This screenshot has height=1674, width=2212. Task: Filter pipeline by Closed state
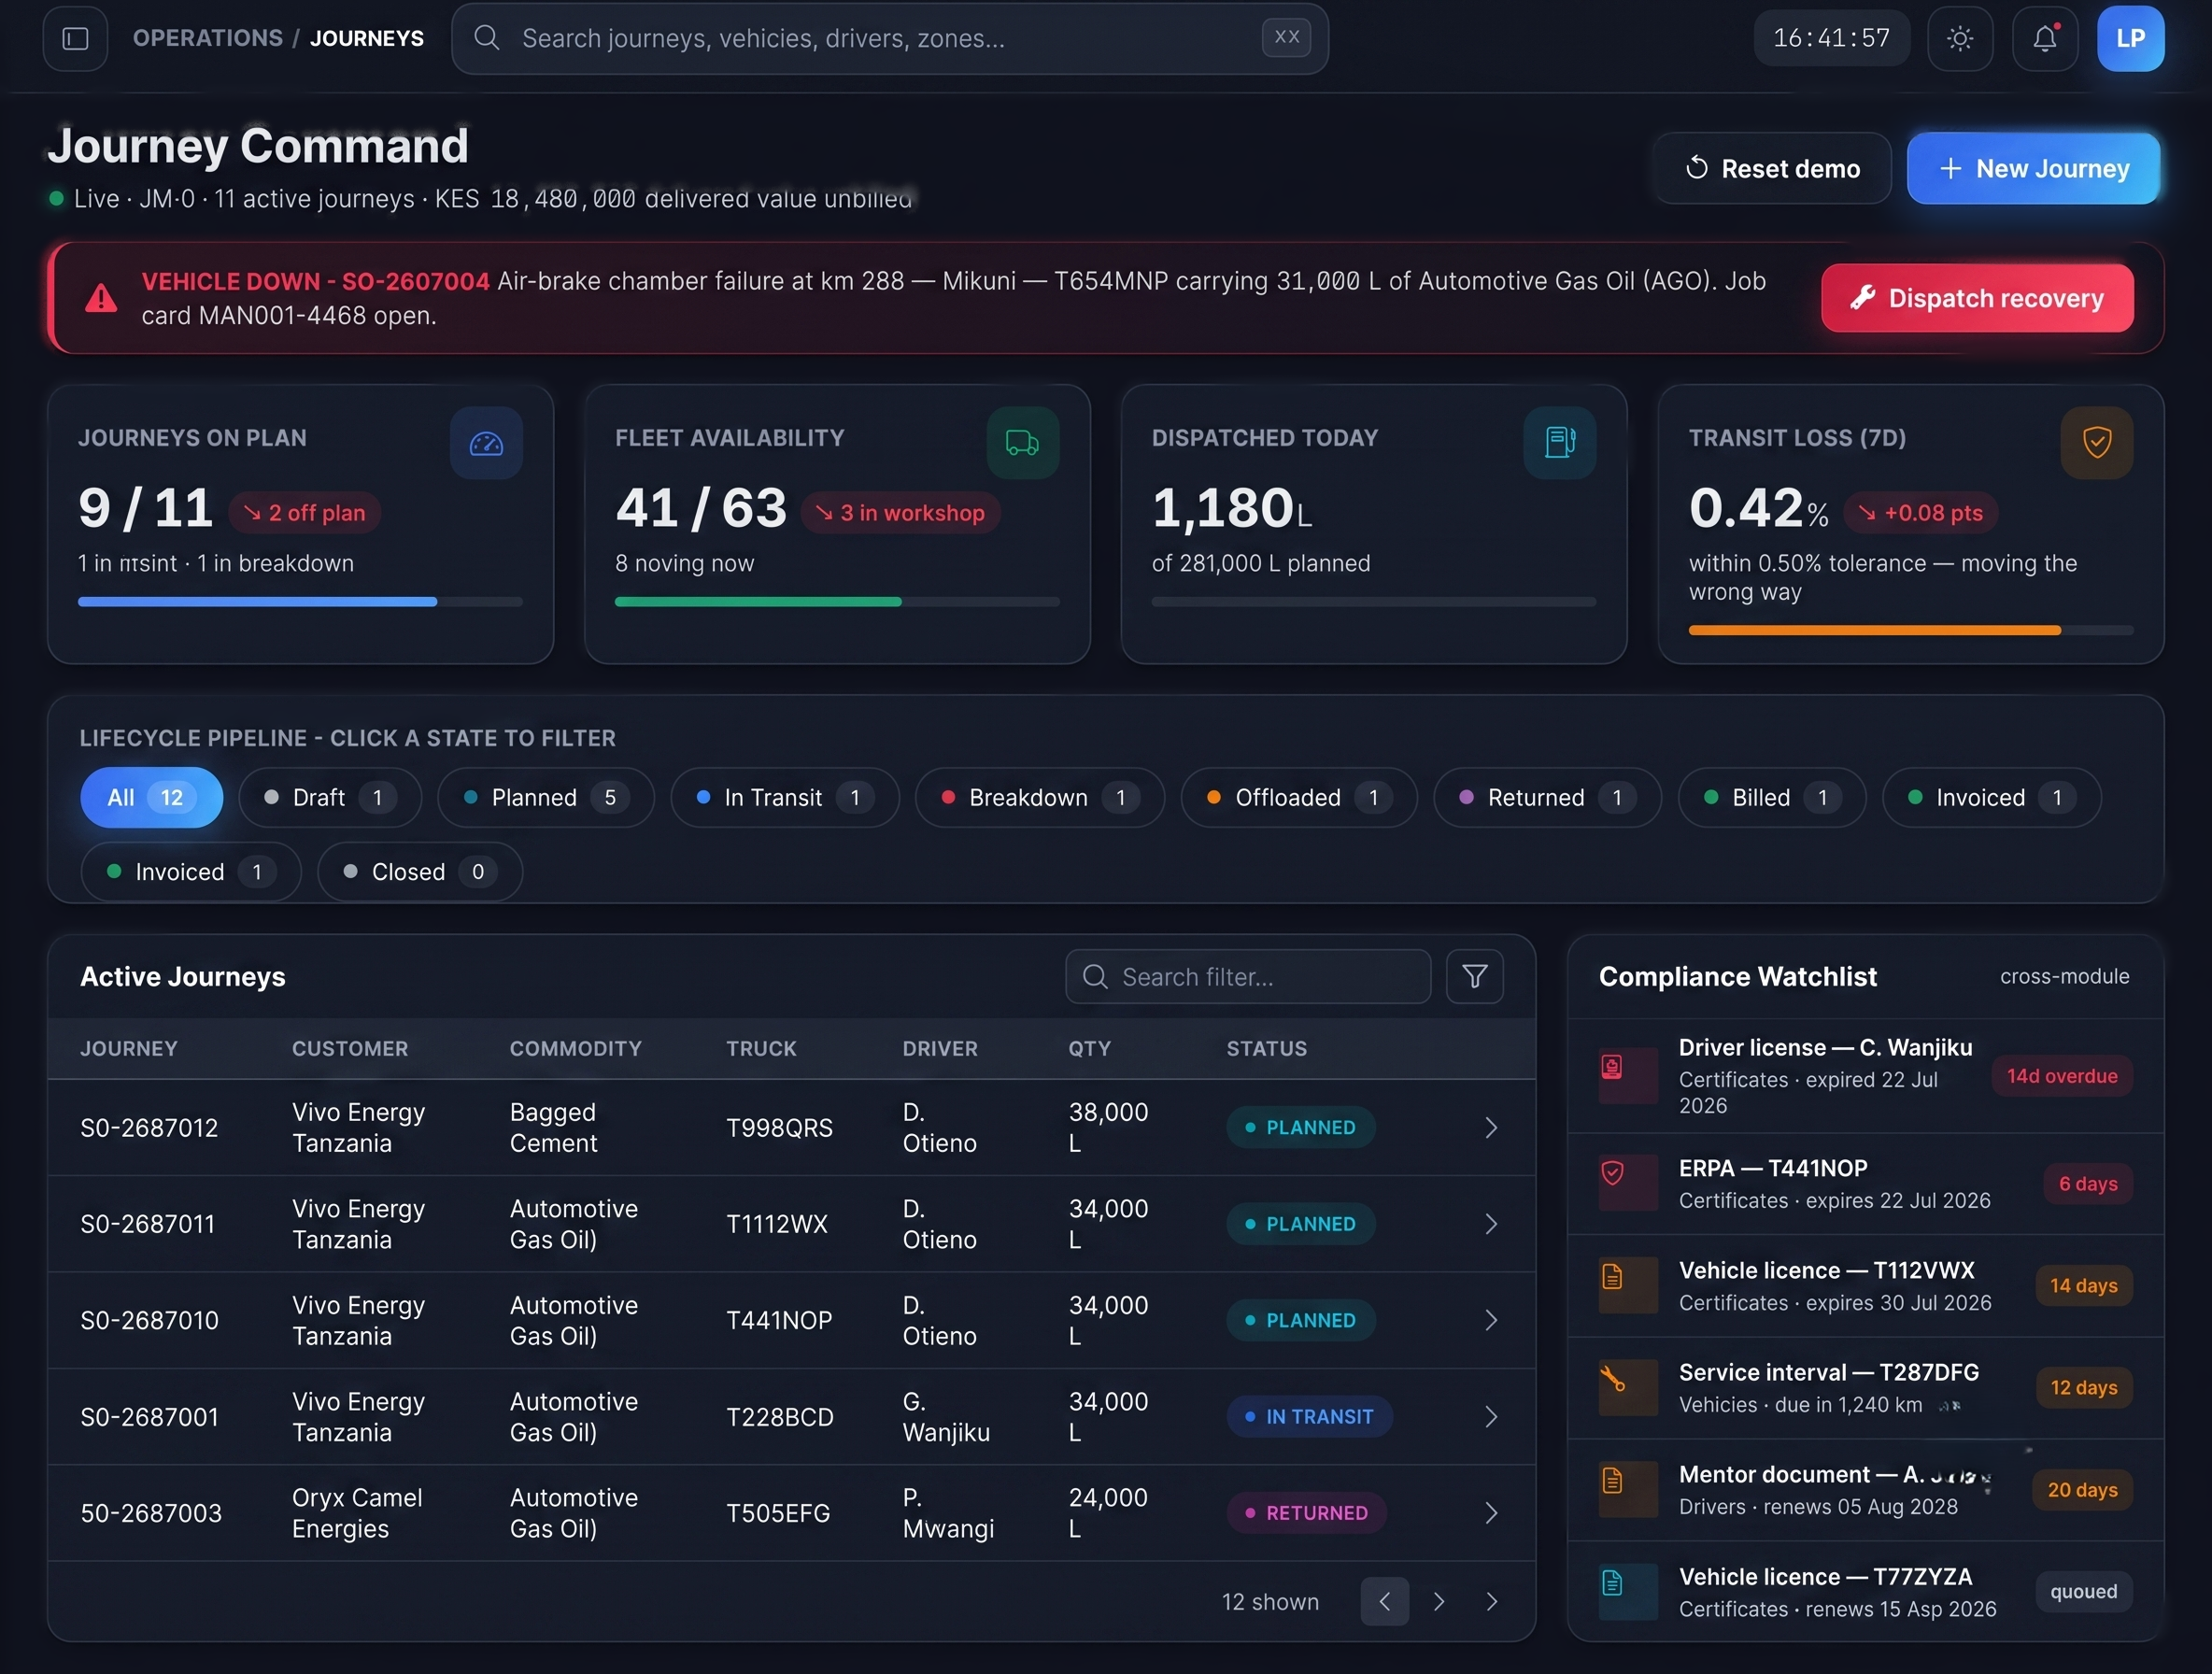coord(420,871)
